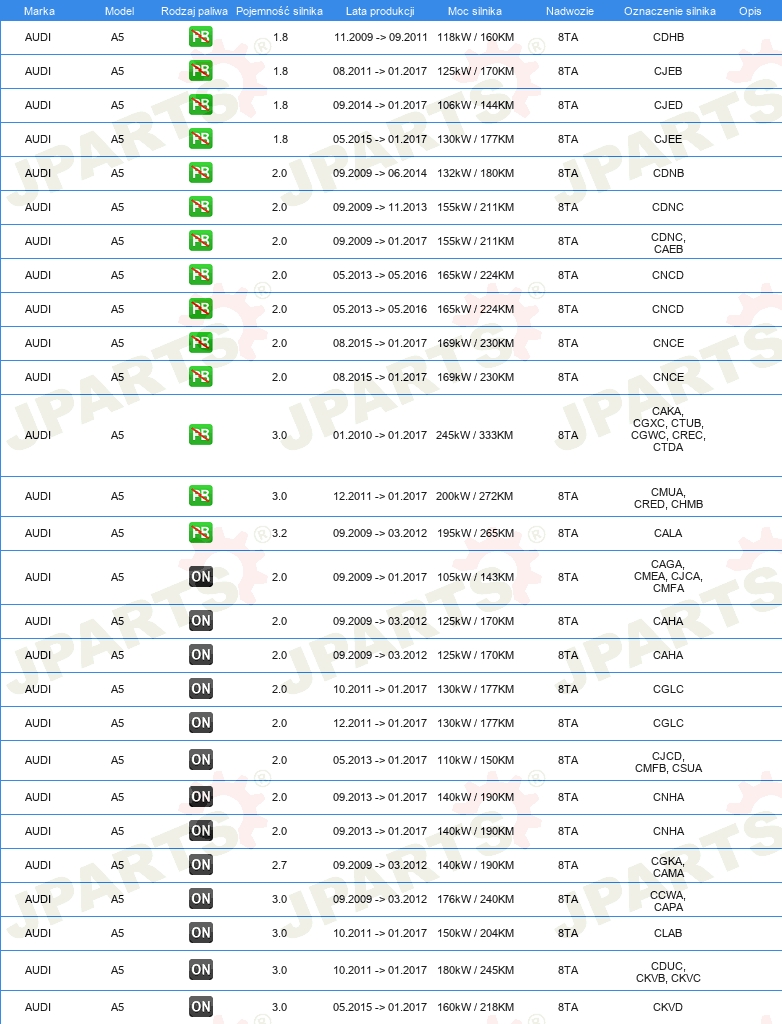Select the ON diesel icon in the 2.7 CGKA row

(x=201, y=865)
